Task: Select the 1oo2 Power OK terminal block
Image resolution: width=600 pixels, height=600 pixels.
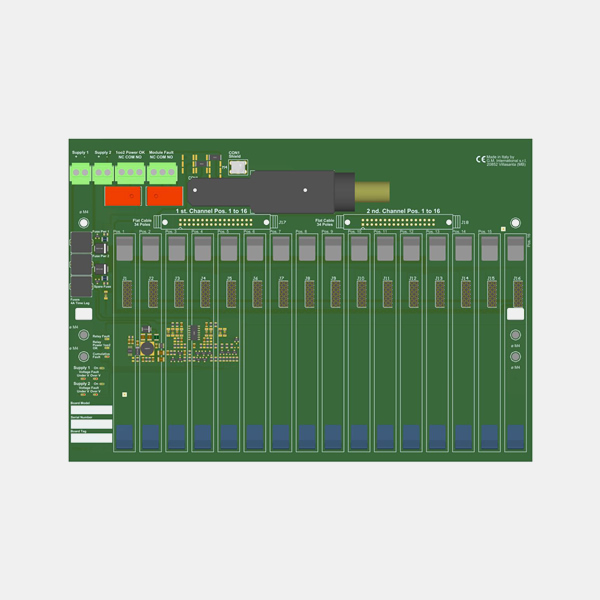Action: click(131, 172)
